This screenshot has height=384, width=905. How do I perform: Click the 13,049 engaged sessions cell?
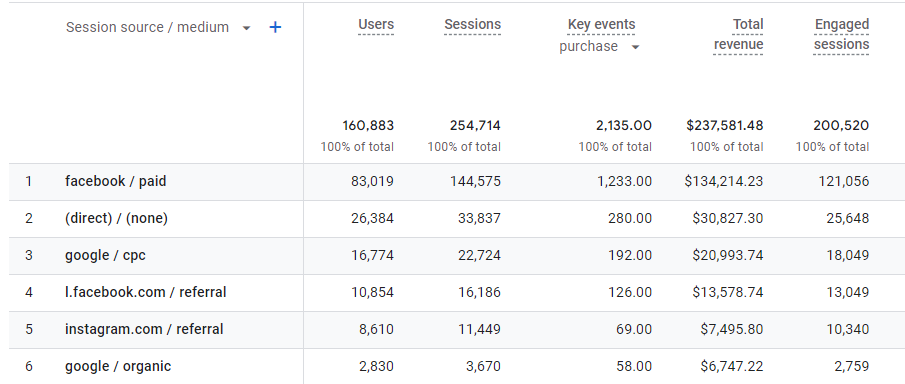click(x=848, y=292)
